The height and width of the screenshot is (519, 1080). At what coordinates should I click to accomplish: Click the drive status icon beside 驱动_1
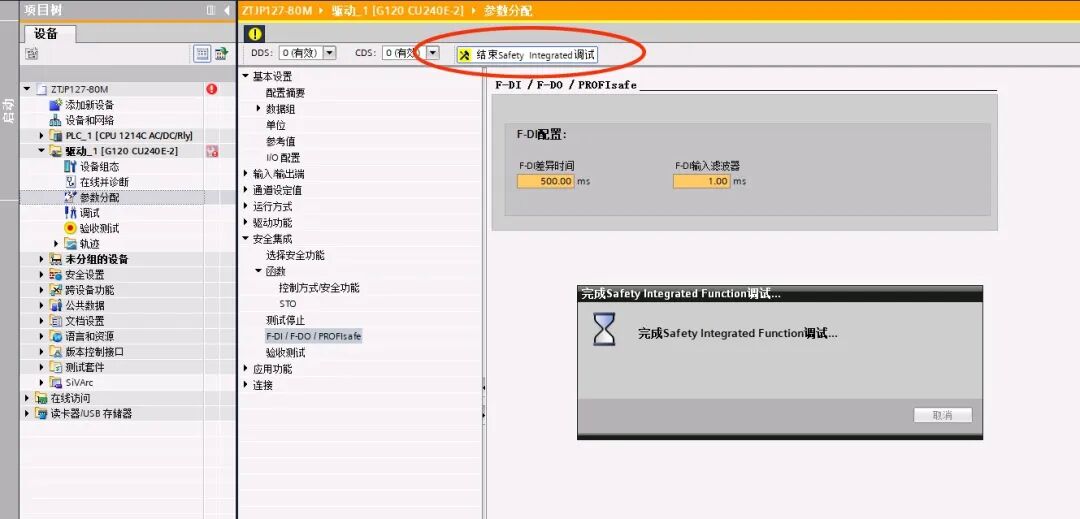212,151
